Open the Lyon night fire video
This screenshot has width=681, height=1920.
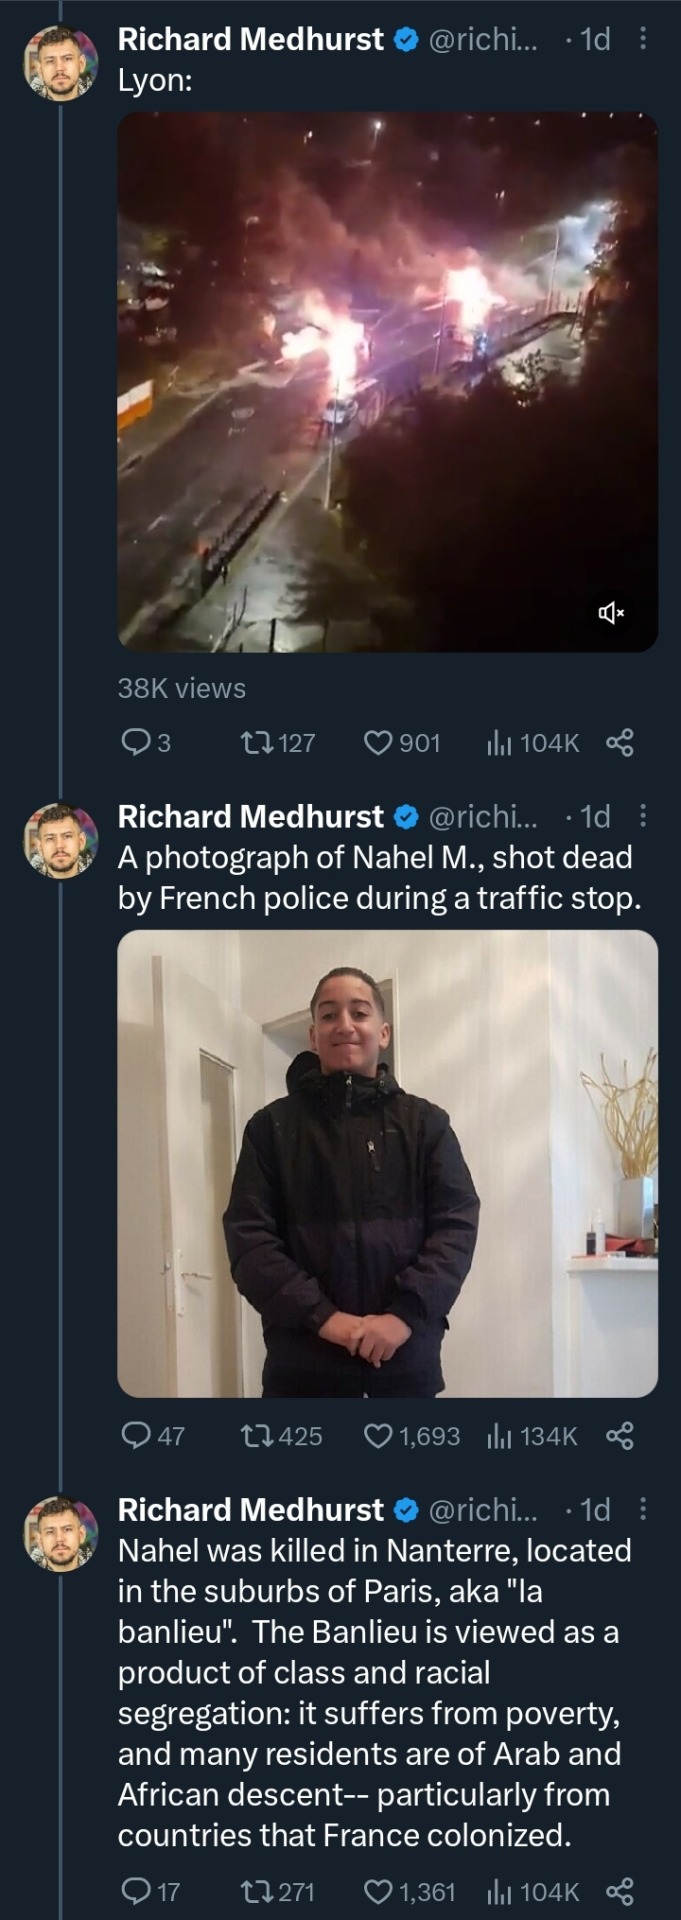click(387, 382)
